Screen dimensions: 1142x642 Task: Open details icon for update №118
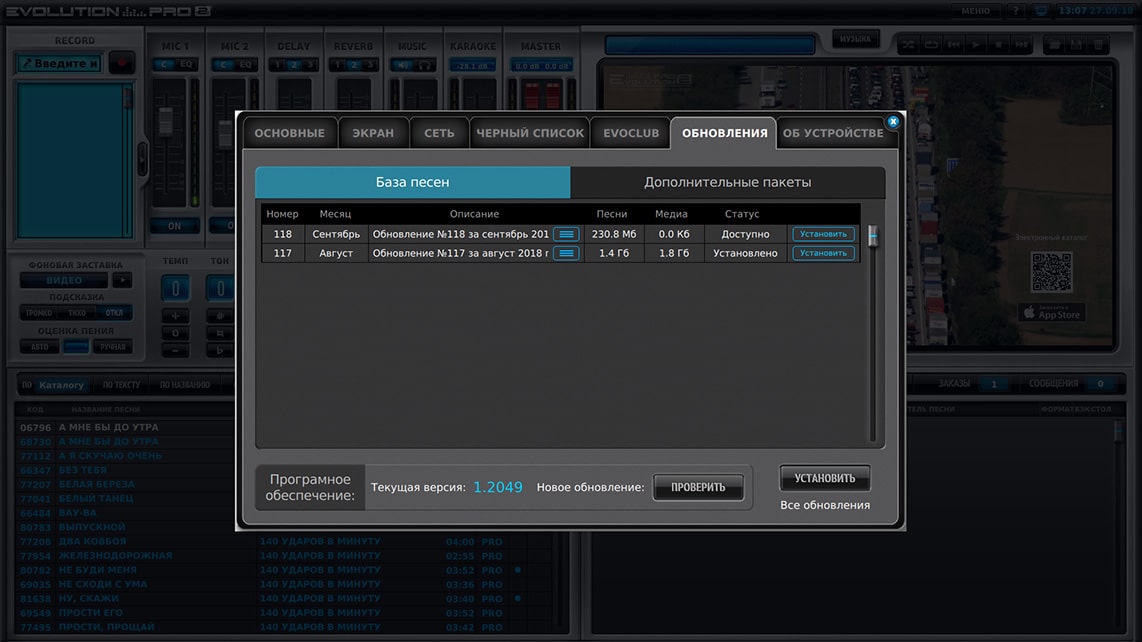click(566, 235)
